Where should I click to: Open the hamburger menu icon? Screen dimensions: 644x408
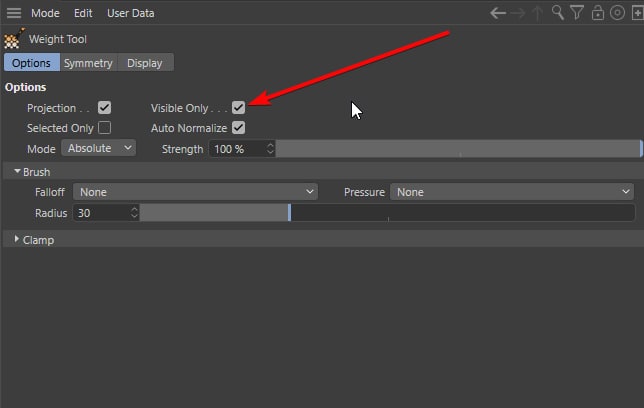pyautogui.click(x=14, y=13)
